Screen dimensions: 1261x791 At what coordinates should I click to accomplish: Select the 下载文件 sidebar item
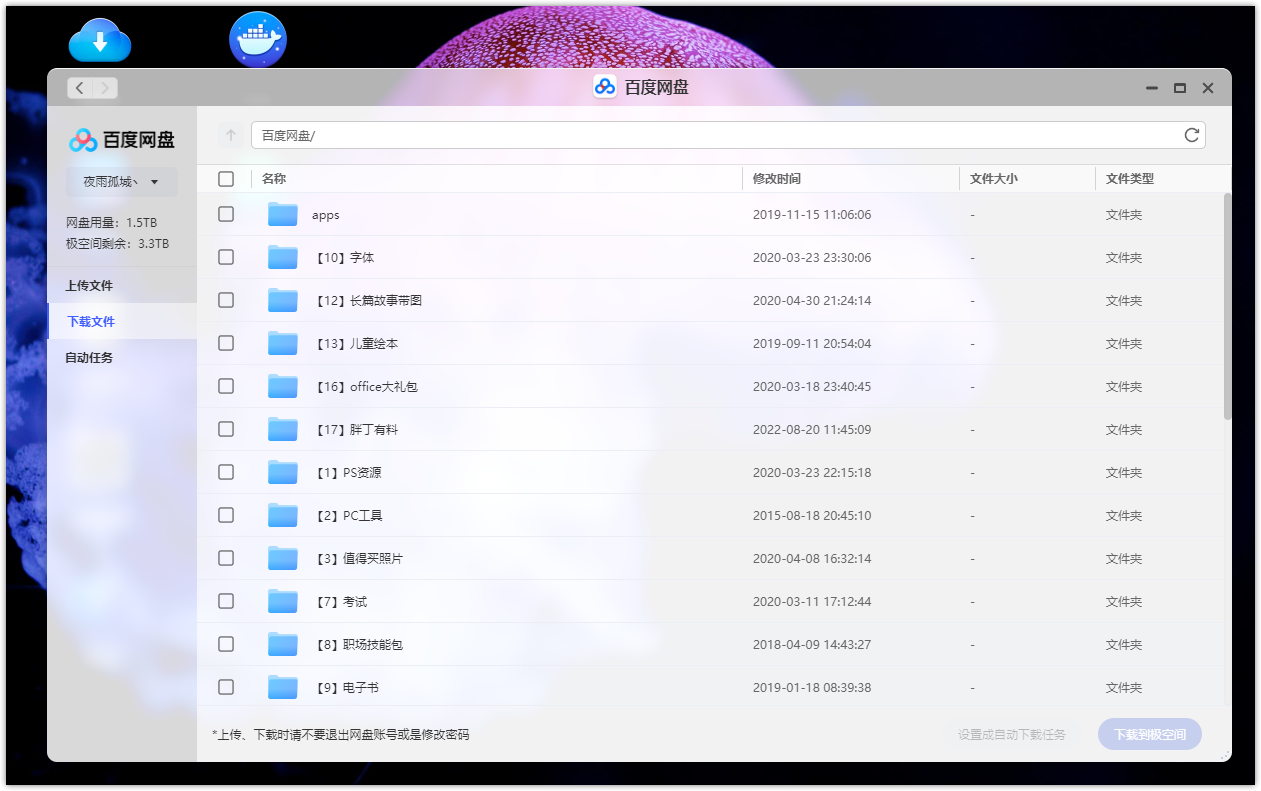coord(122,321)
